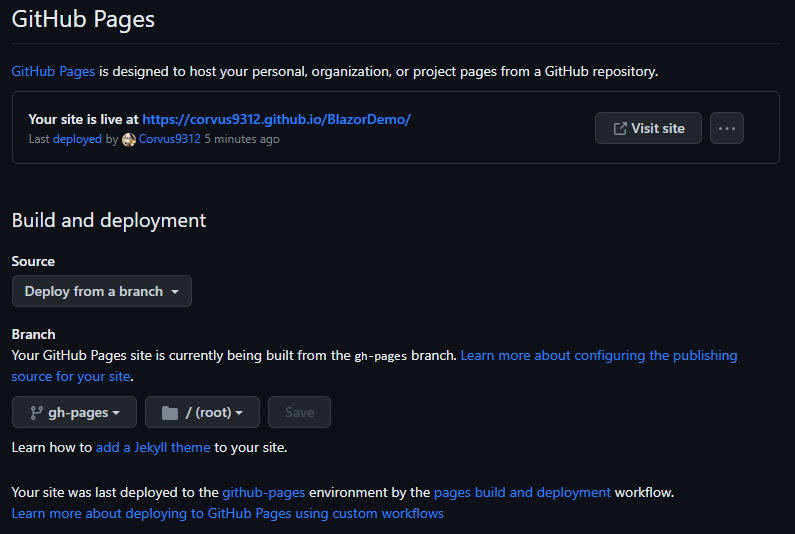Open the pages build and deployment workflow link
The width and height of the screenshot is (795, 534).
tap(522, 492)
